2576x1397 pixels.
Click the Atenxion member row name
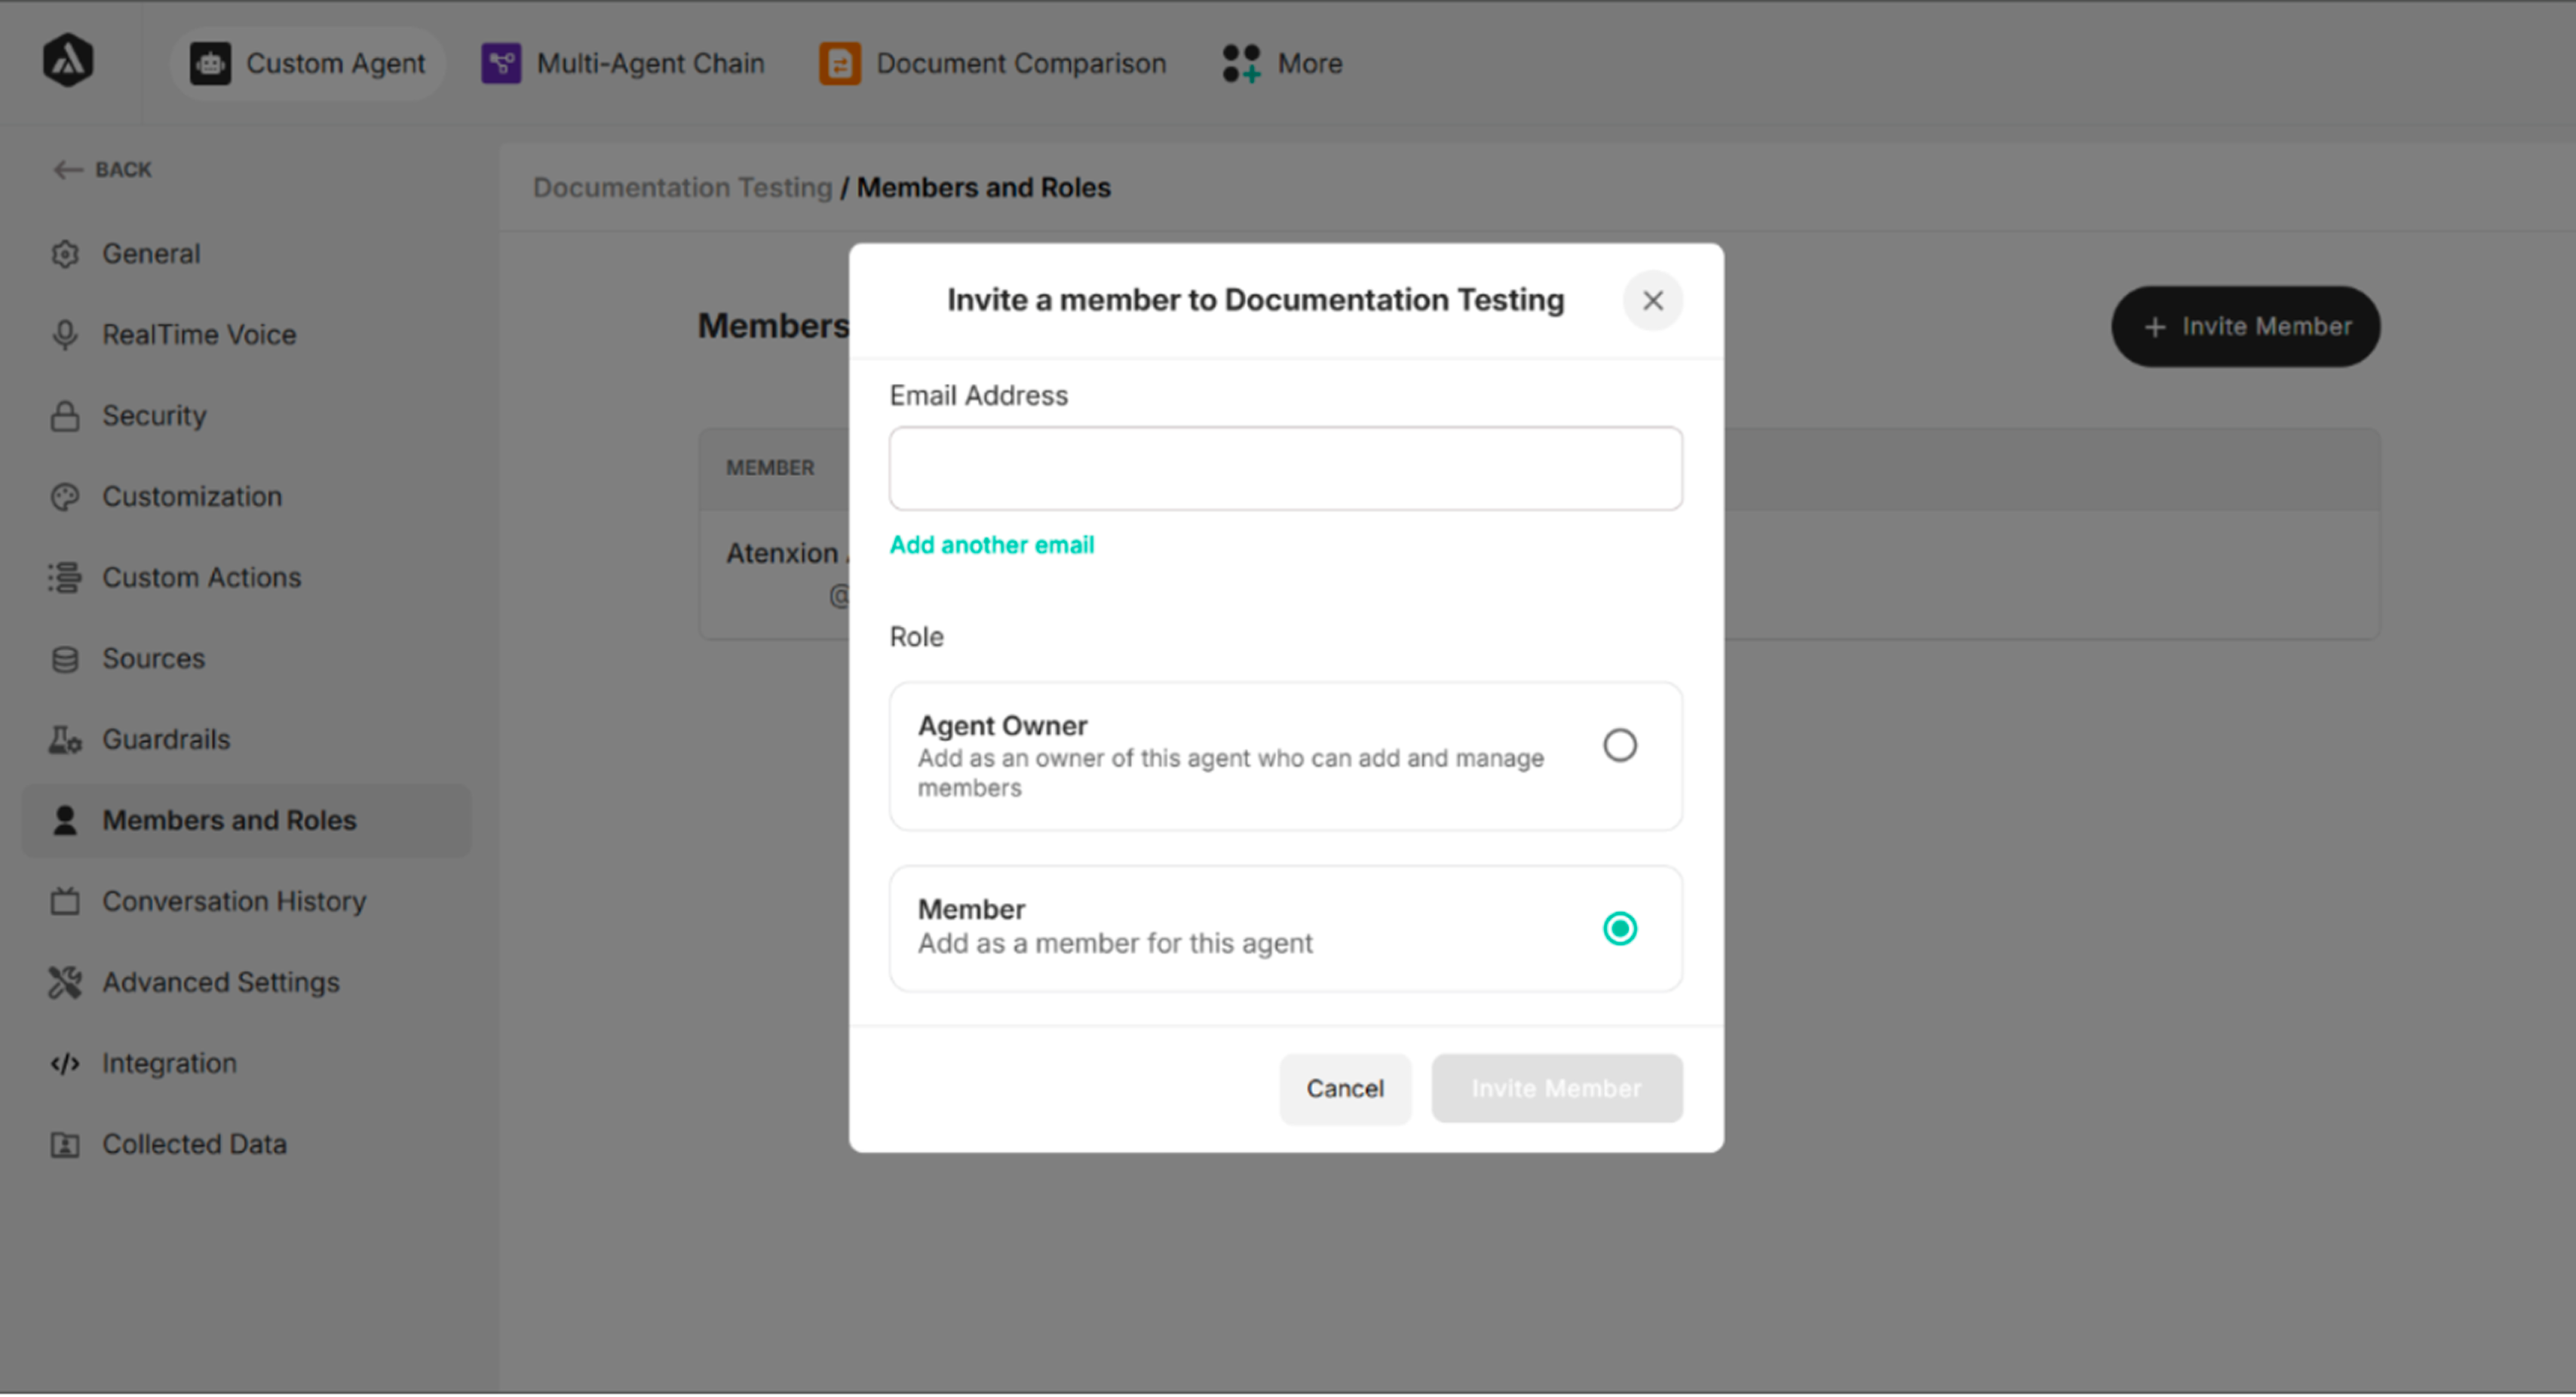[787, 553]
